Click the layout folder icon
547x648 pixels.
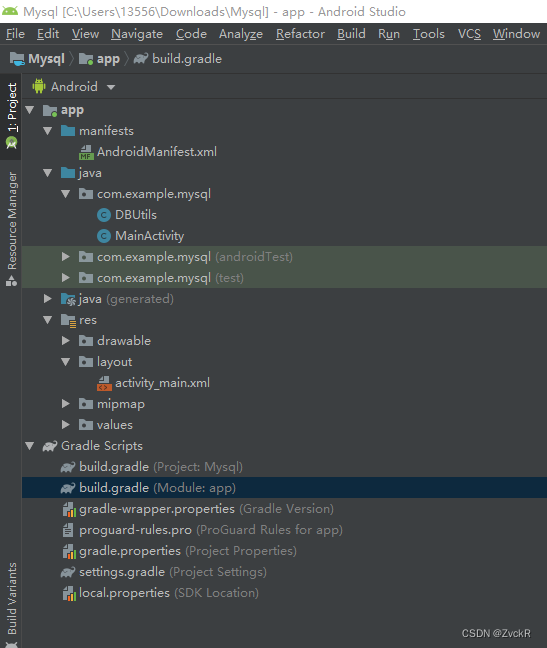tap(86, 362)
